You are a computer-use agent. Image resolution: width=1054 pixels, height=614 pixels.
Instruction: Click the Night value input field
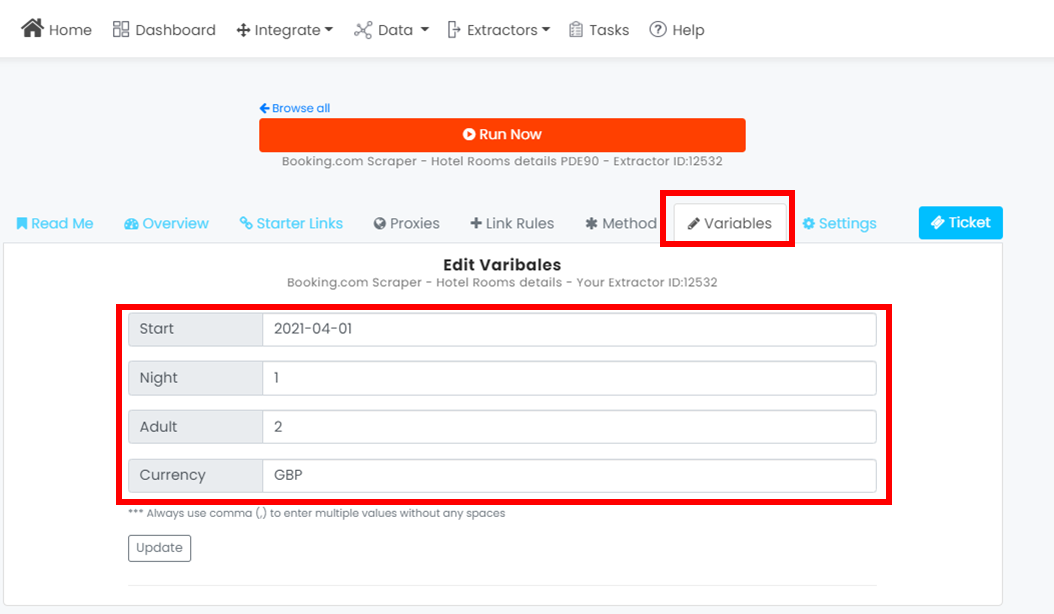tap(569, 378)
